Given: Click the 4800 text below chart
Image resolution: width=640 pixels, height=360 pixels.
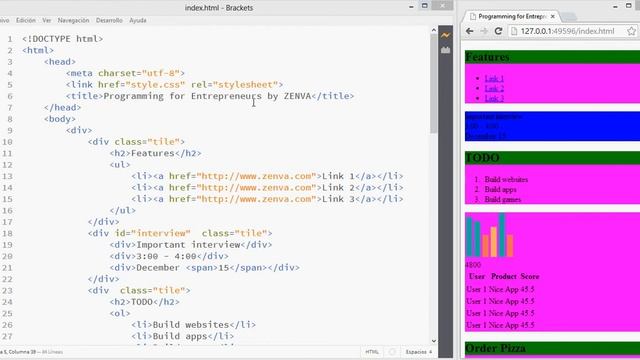Looking at the screenshot, I should [473, 265].
